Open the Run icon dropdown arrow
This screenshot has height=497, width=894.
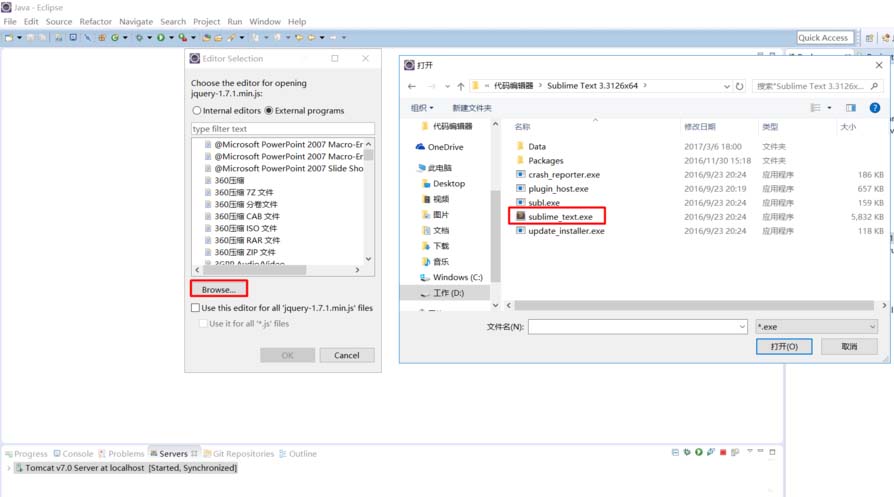coord(171,38)
